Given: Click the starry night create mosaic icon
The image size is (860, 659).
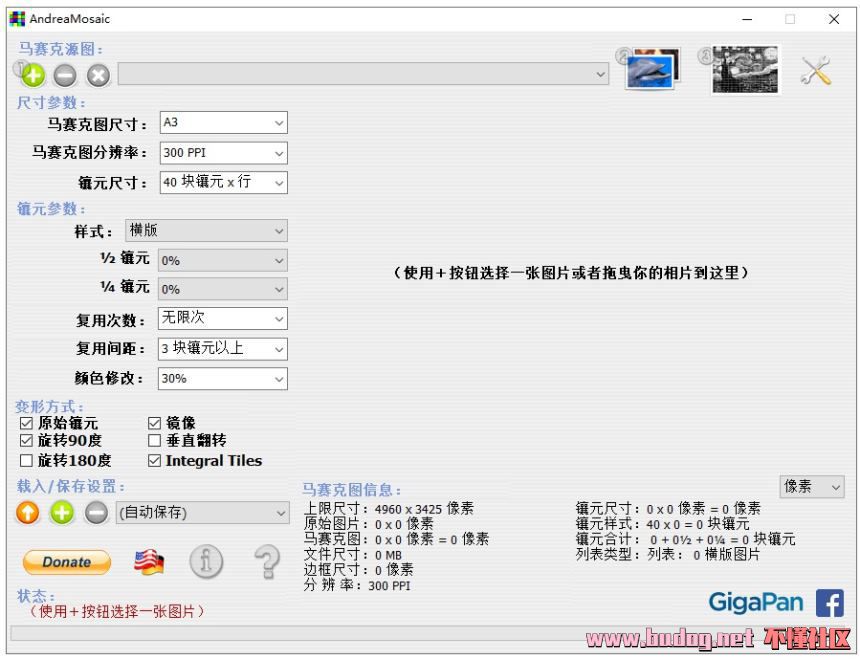Looking at the screenshot, I should click(745, 70).
